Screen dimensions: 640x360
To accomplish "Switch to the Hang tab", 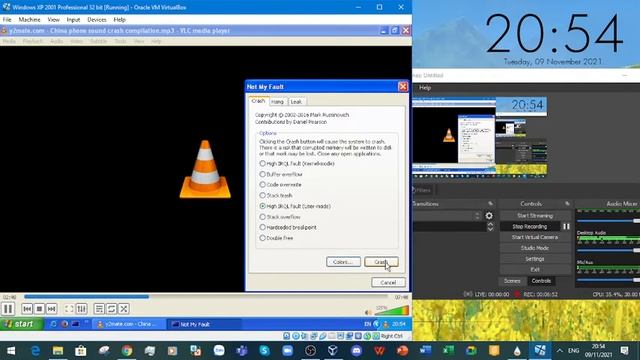I will pyautogui.click(x=278, y=102).
